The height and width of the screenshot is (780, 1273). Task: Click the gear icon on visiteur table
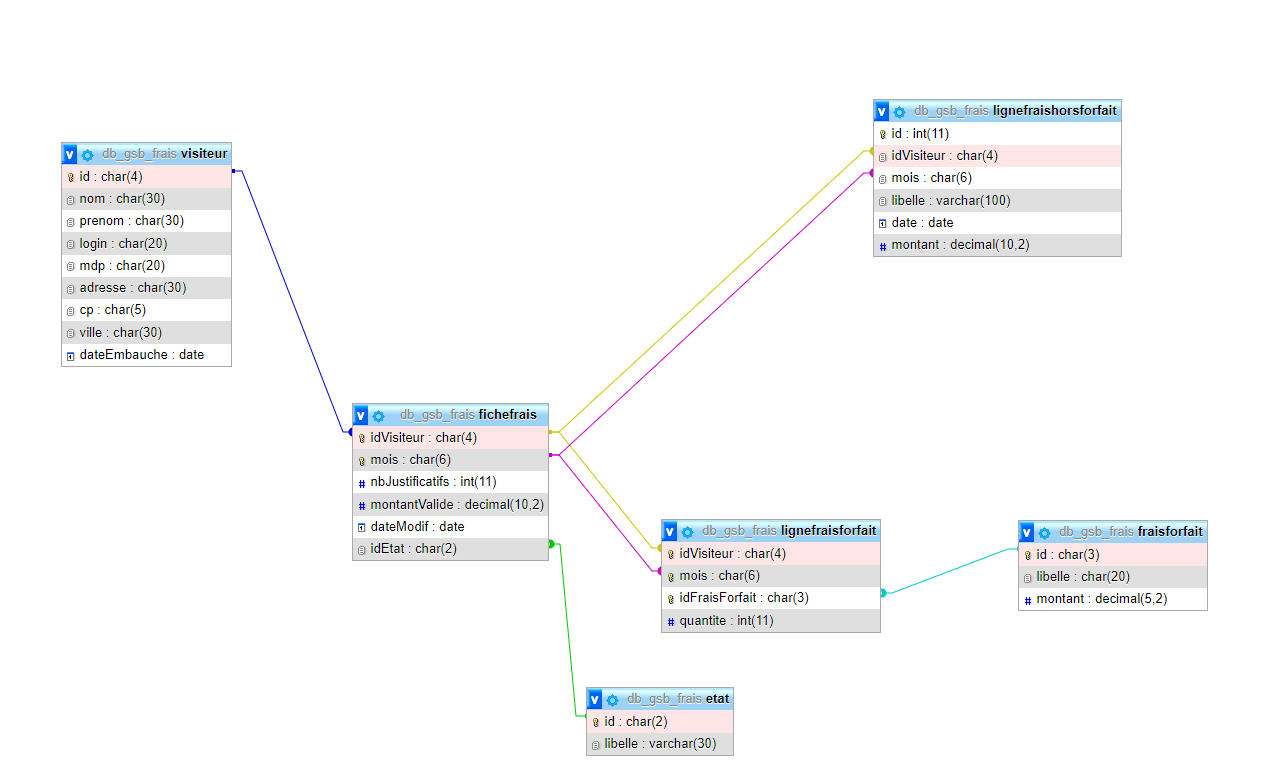tap(87, 155)
